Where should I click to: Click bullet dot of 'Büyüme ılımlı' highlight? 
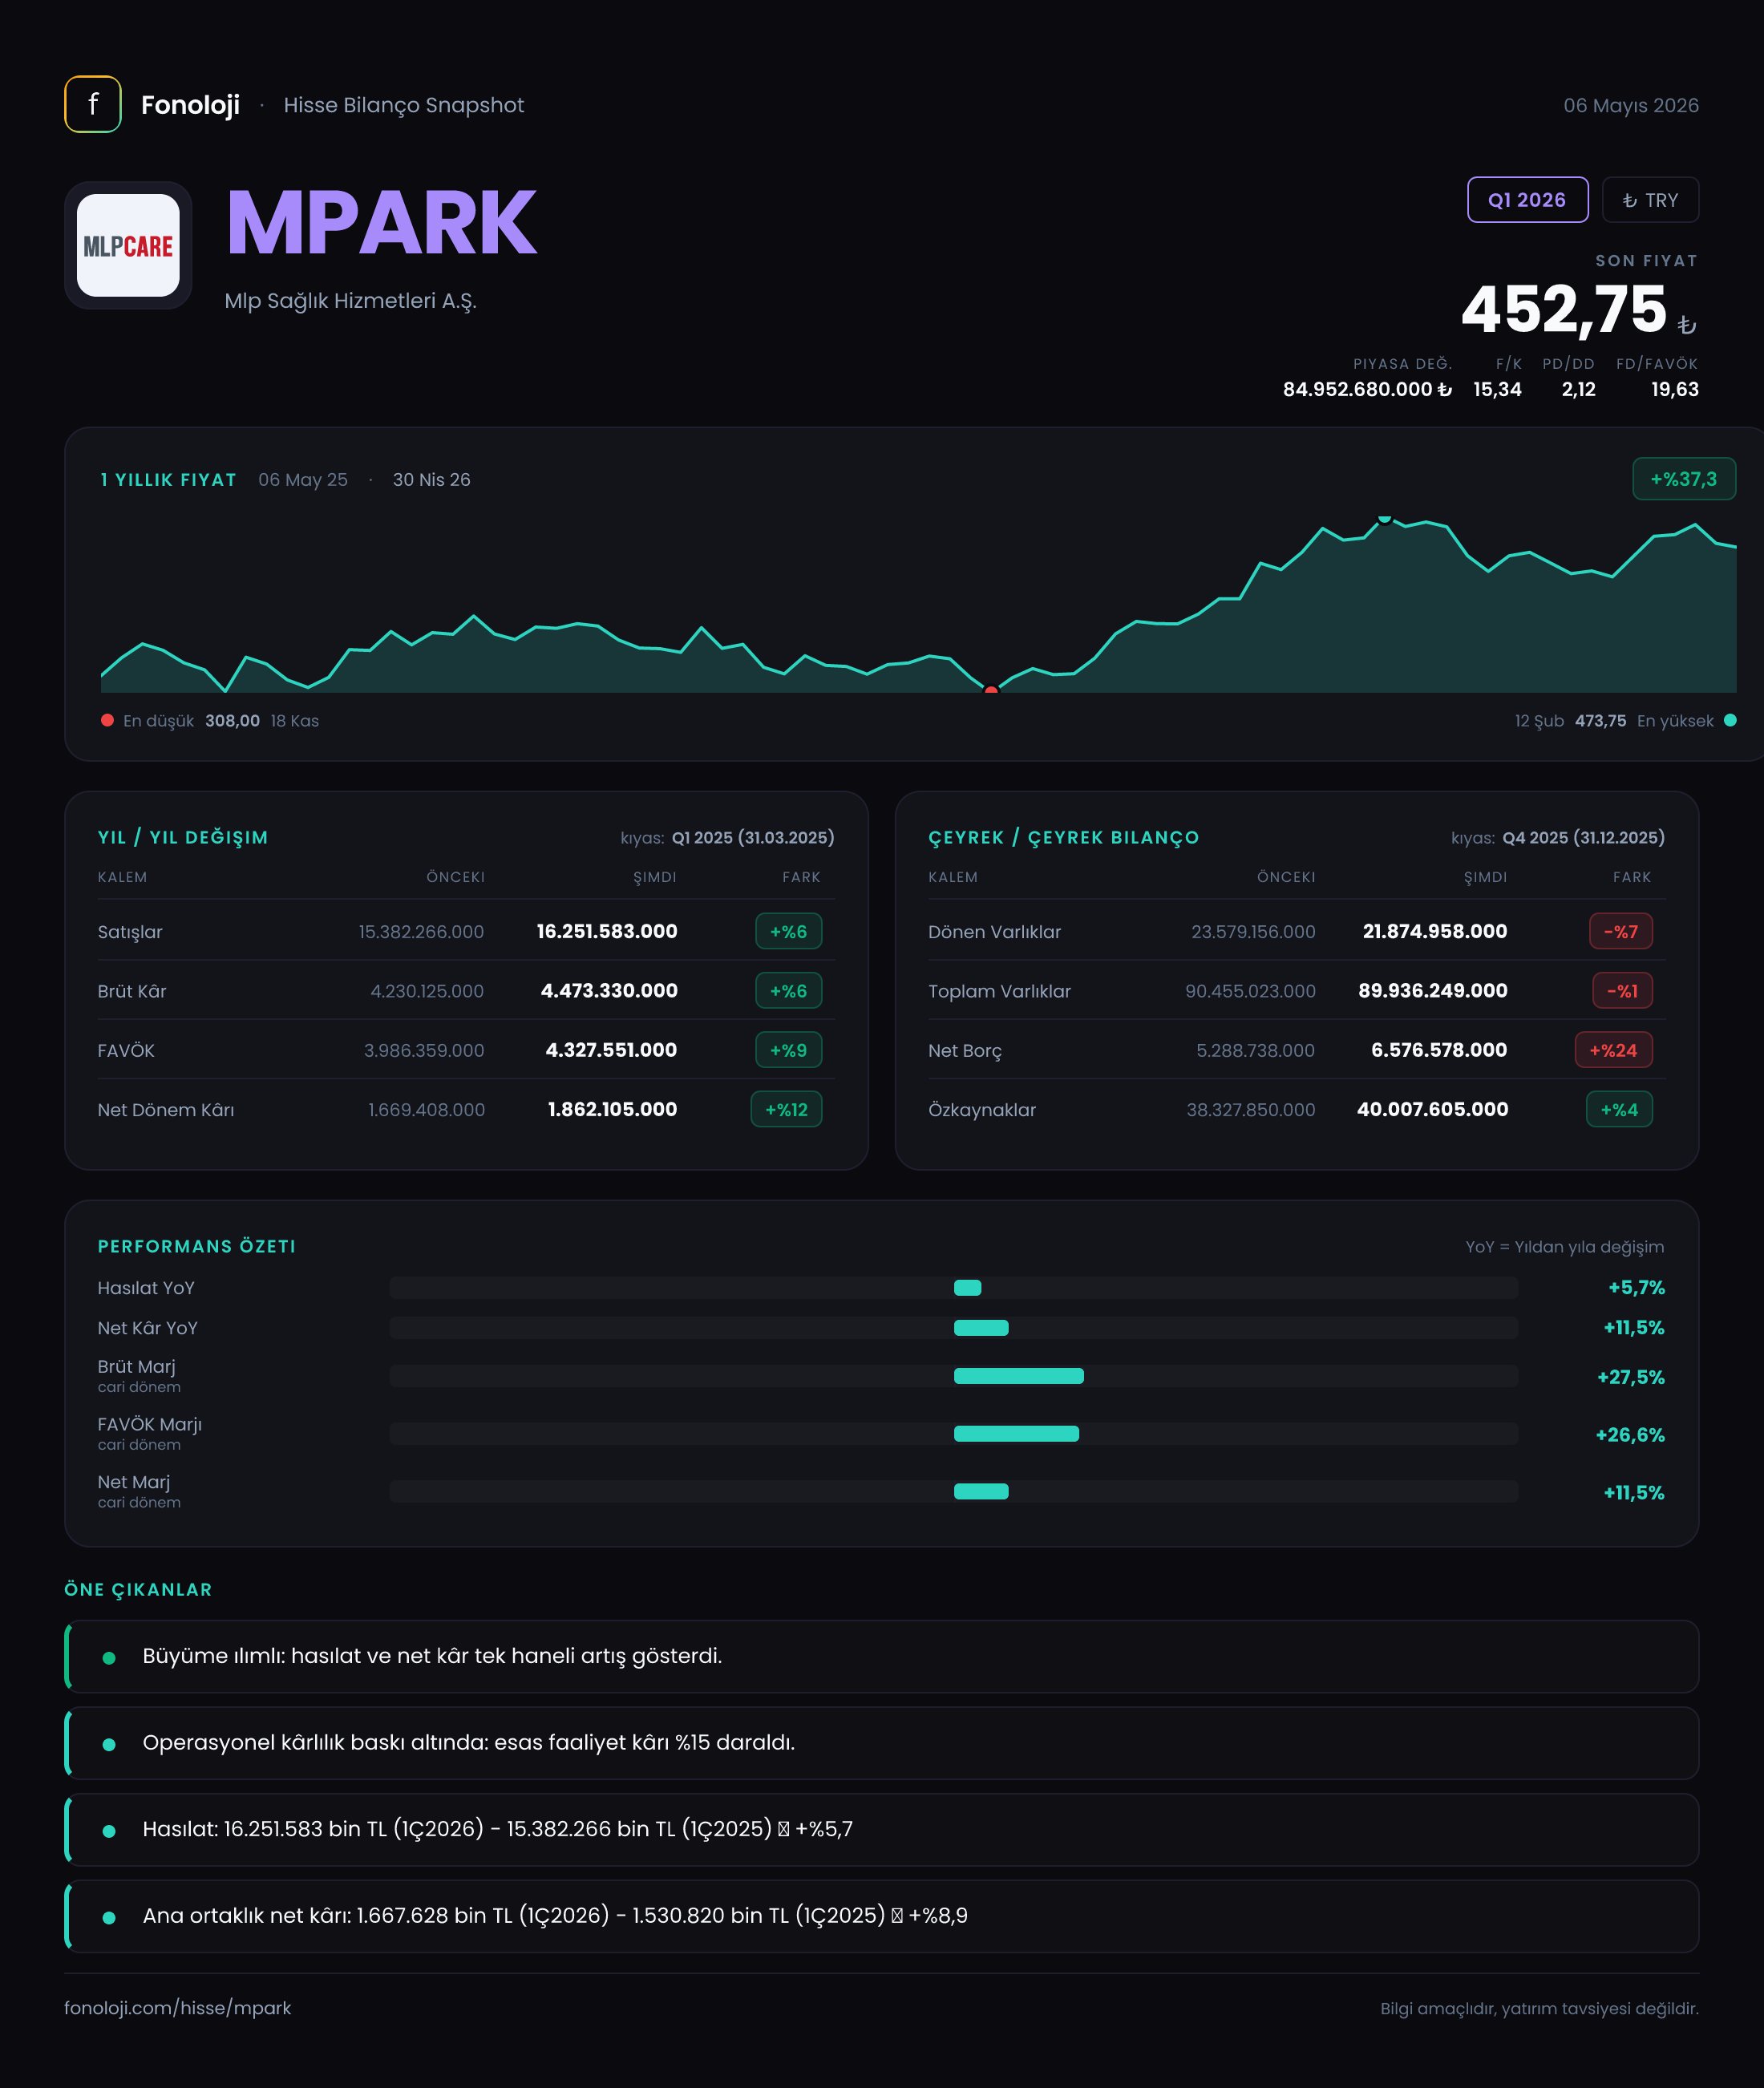click(x=109, y=1657)
